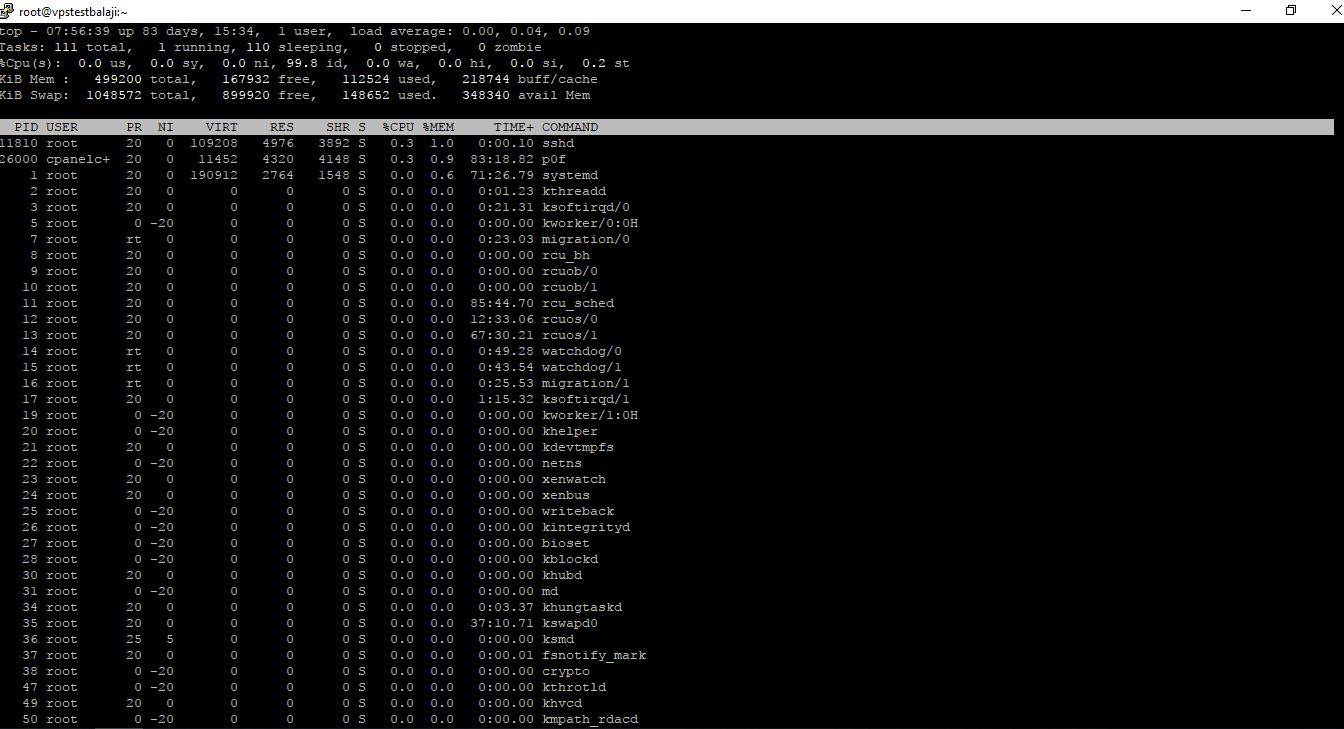Click the netns process name
Viewport: 1344px width, 729px height.
click(562, 463)
